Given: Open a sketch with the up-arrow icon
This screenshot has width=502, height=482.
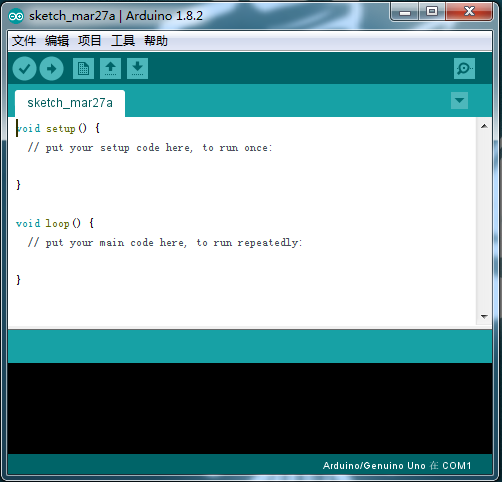Looking at the screenshot, I should tap(110, 69).
